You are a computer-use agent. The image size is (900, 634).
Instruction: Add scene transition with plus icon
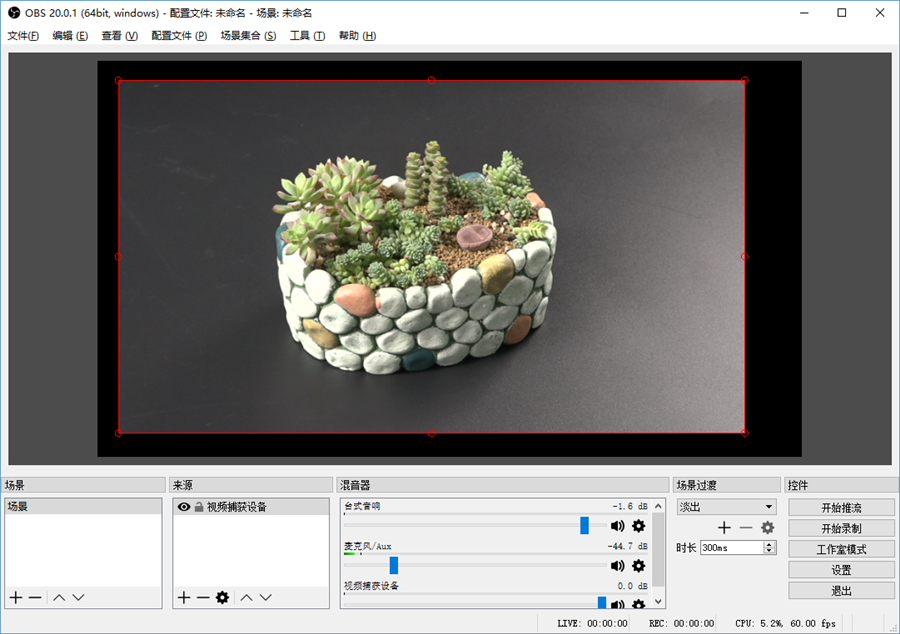pyautogui.click(x=724, y=527)
